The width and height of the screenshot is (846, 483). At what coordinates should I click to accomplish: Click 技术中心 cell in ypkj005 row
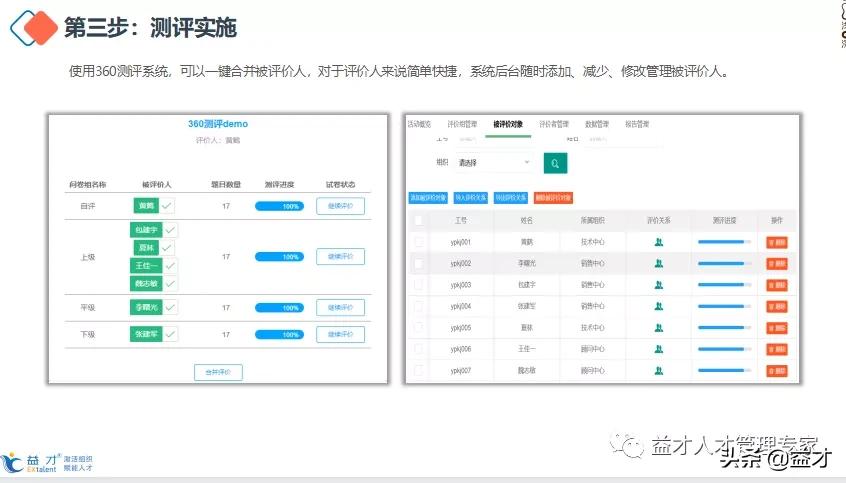coord(592,328)
